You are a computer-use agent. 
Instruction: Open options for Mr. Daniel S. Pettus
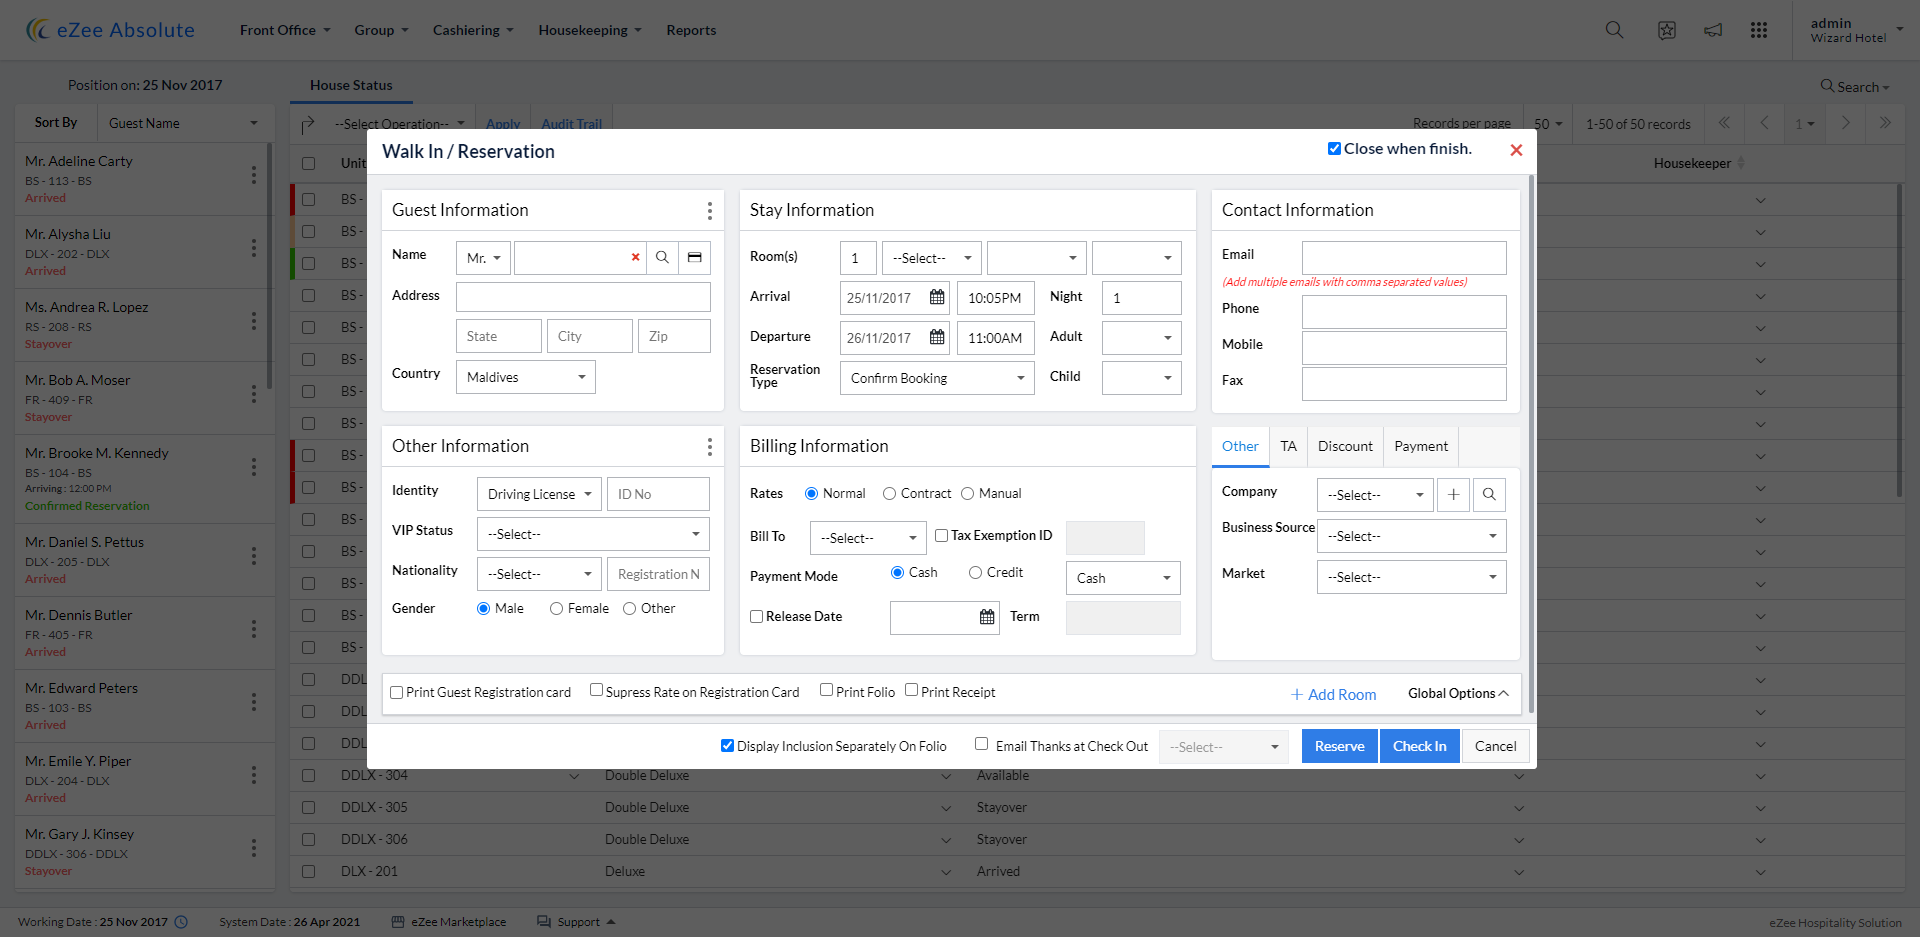click(254, 556)
